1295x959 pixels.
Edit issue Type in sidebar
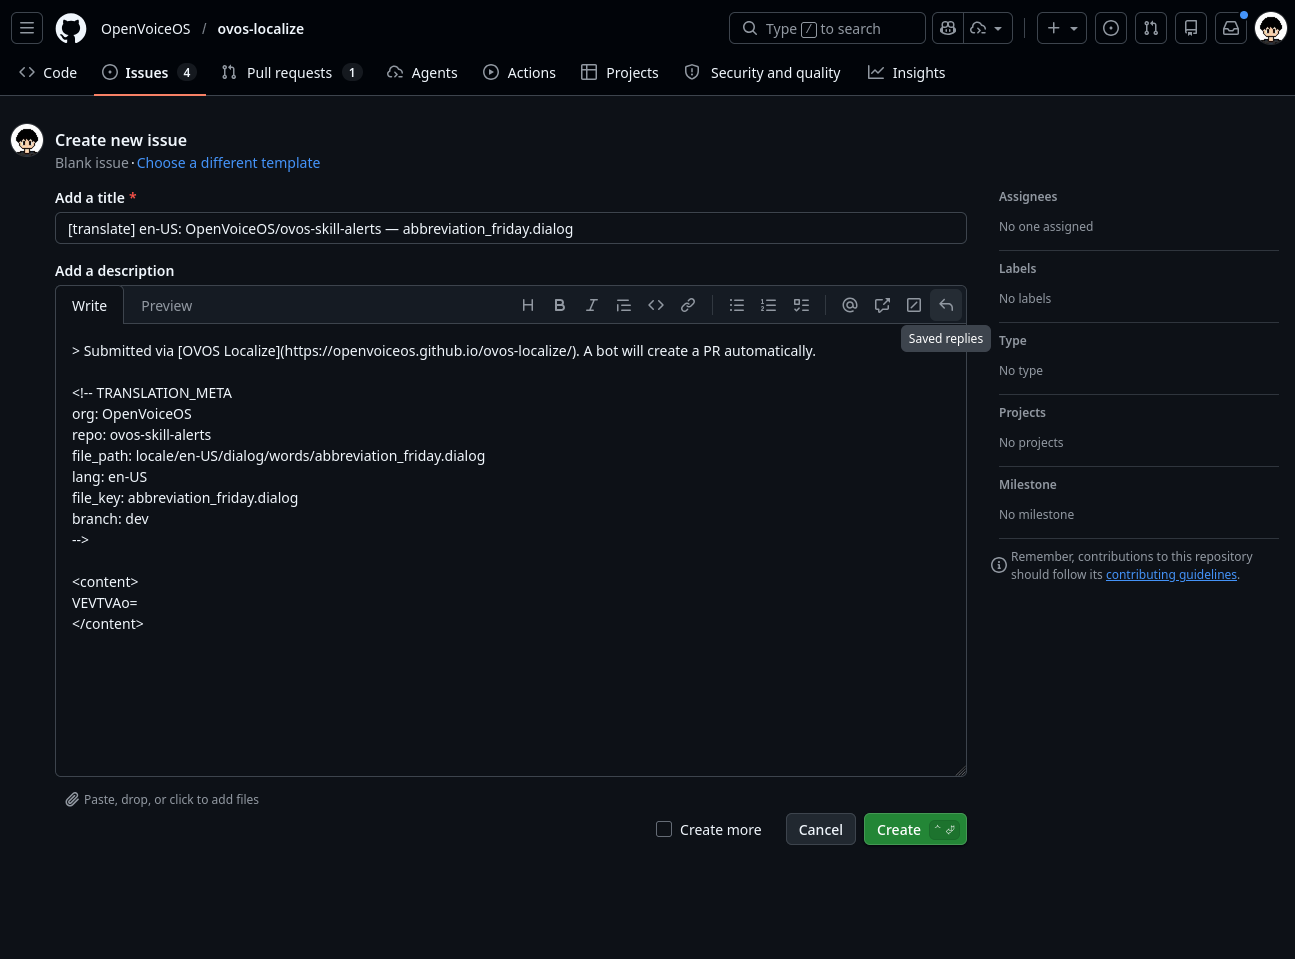coord(1013,341)
